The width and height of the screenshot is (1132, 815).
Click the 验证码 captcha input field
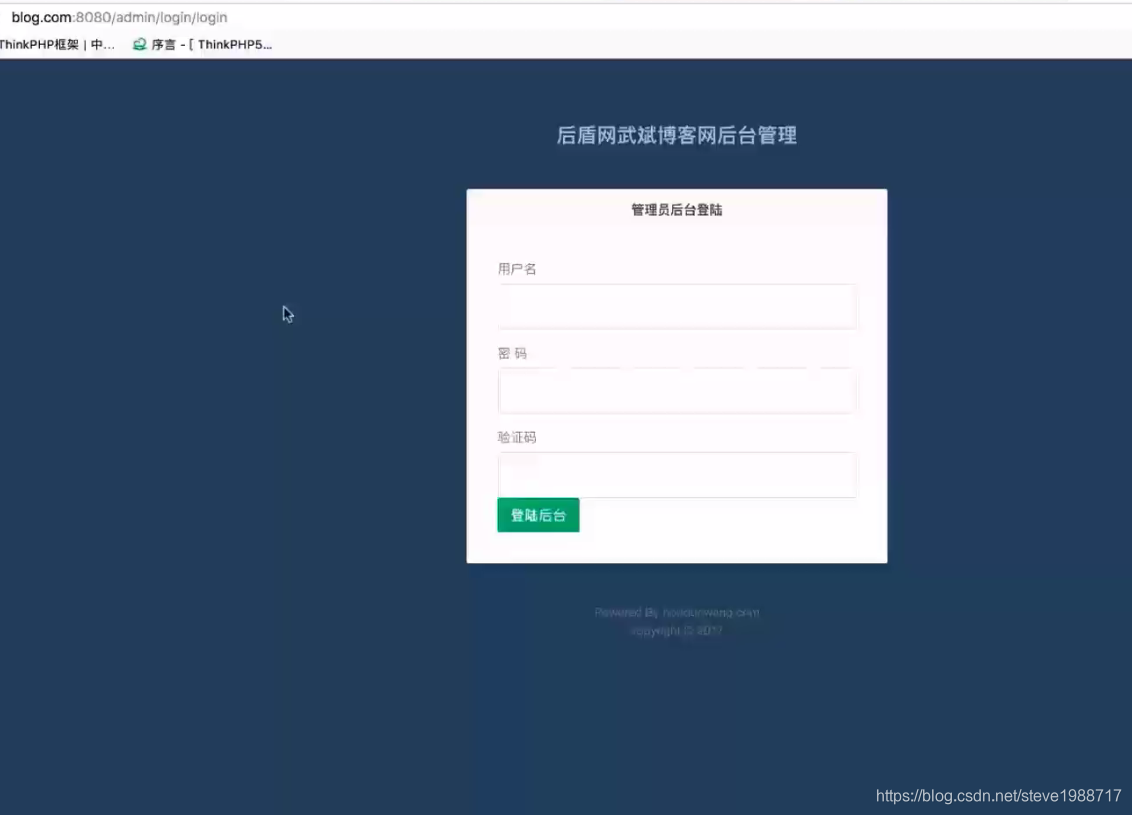click(676, 475)
